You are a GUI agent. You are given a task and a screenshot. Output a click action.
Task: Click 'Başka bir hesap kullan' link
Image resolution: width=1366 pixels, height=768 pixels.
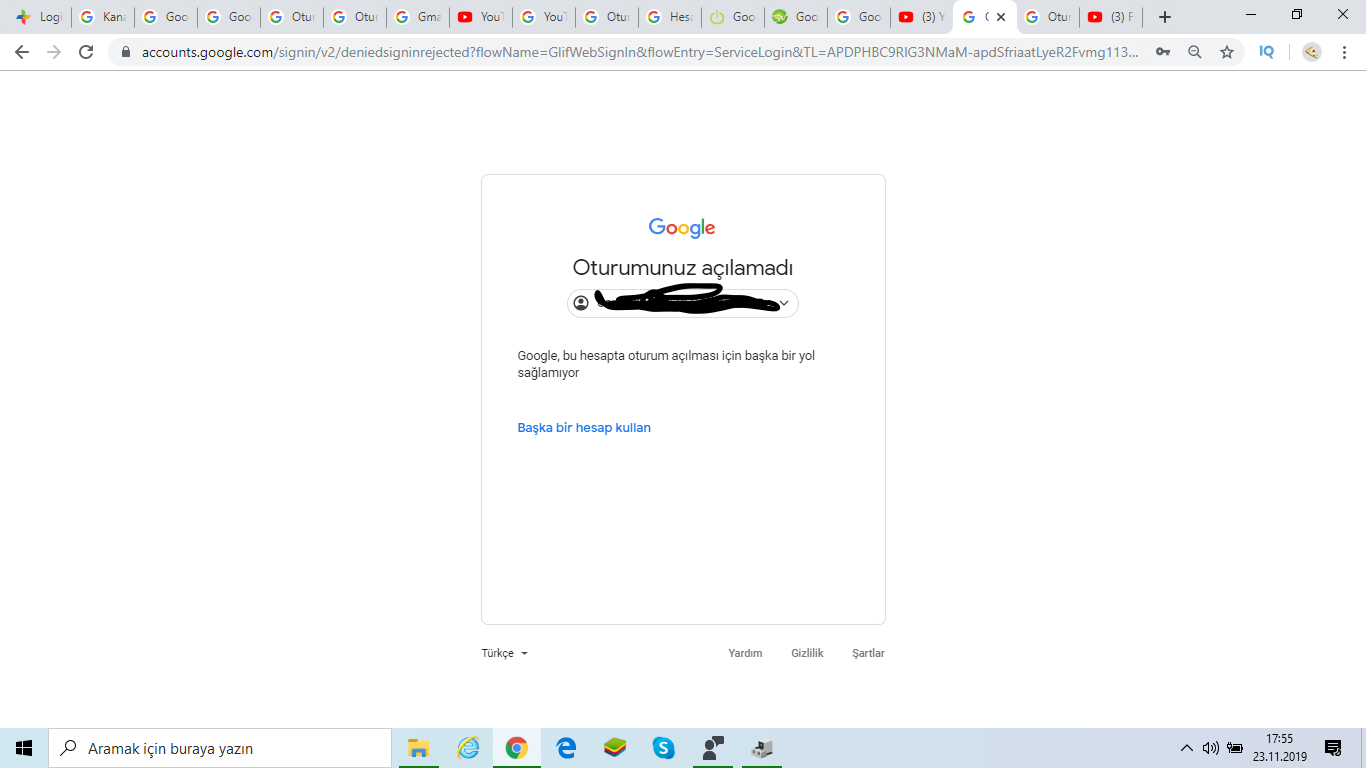(584, 428)
